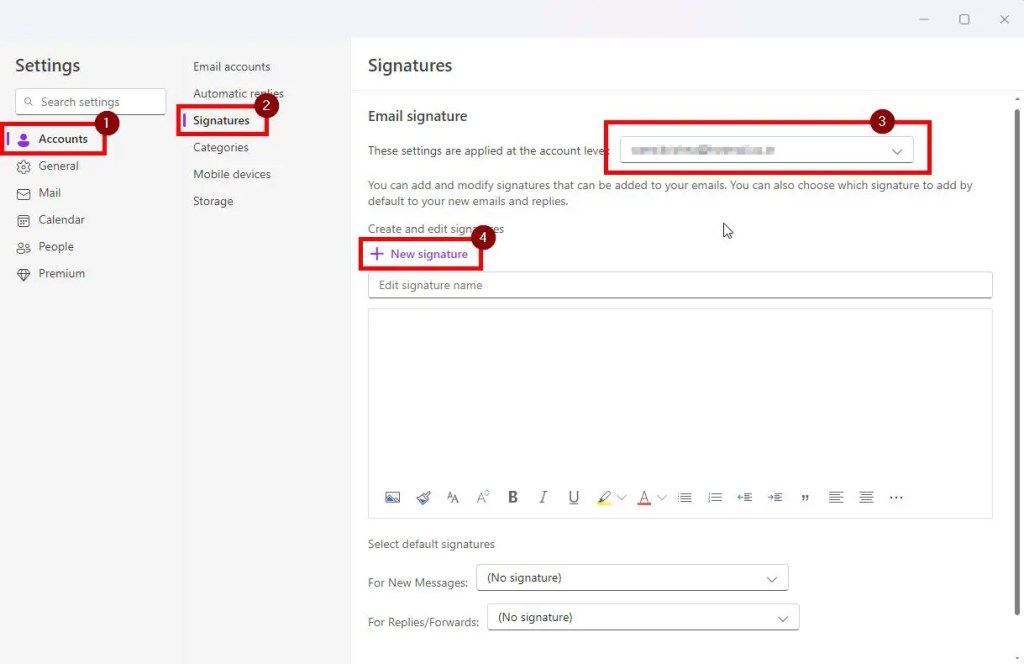
Task: Open the For Replies/Forwards signature dropdown
Action: (642, 617)
